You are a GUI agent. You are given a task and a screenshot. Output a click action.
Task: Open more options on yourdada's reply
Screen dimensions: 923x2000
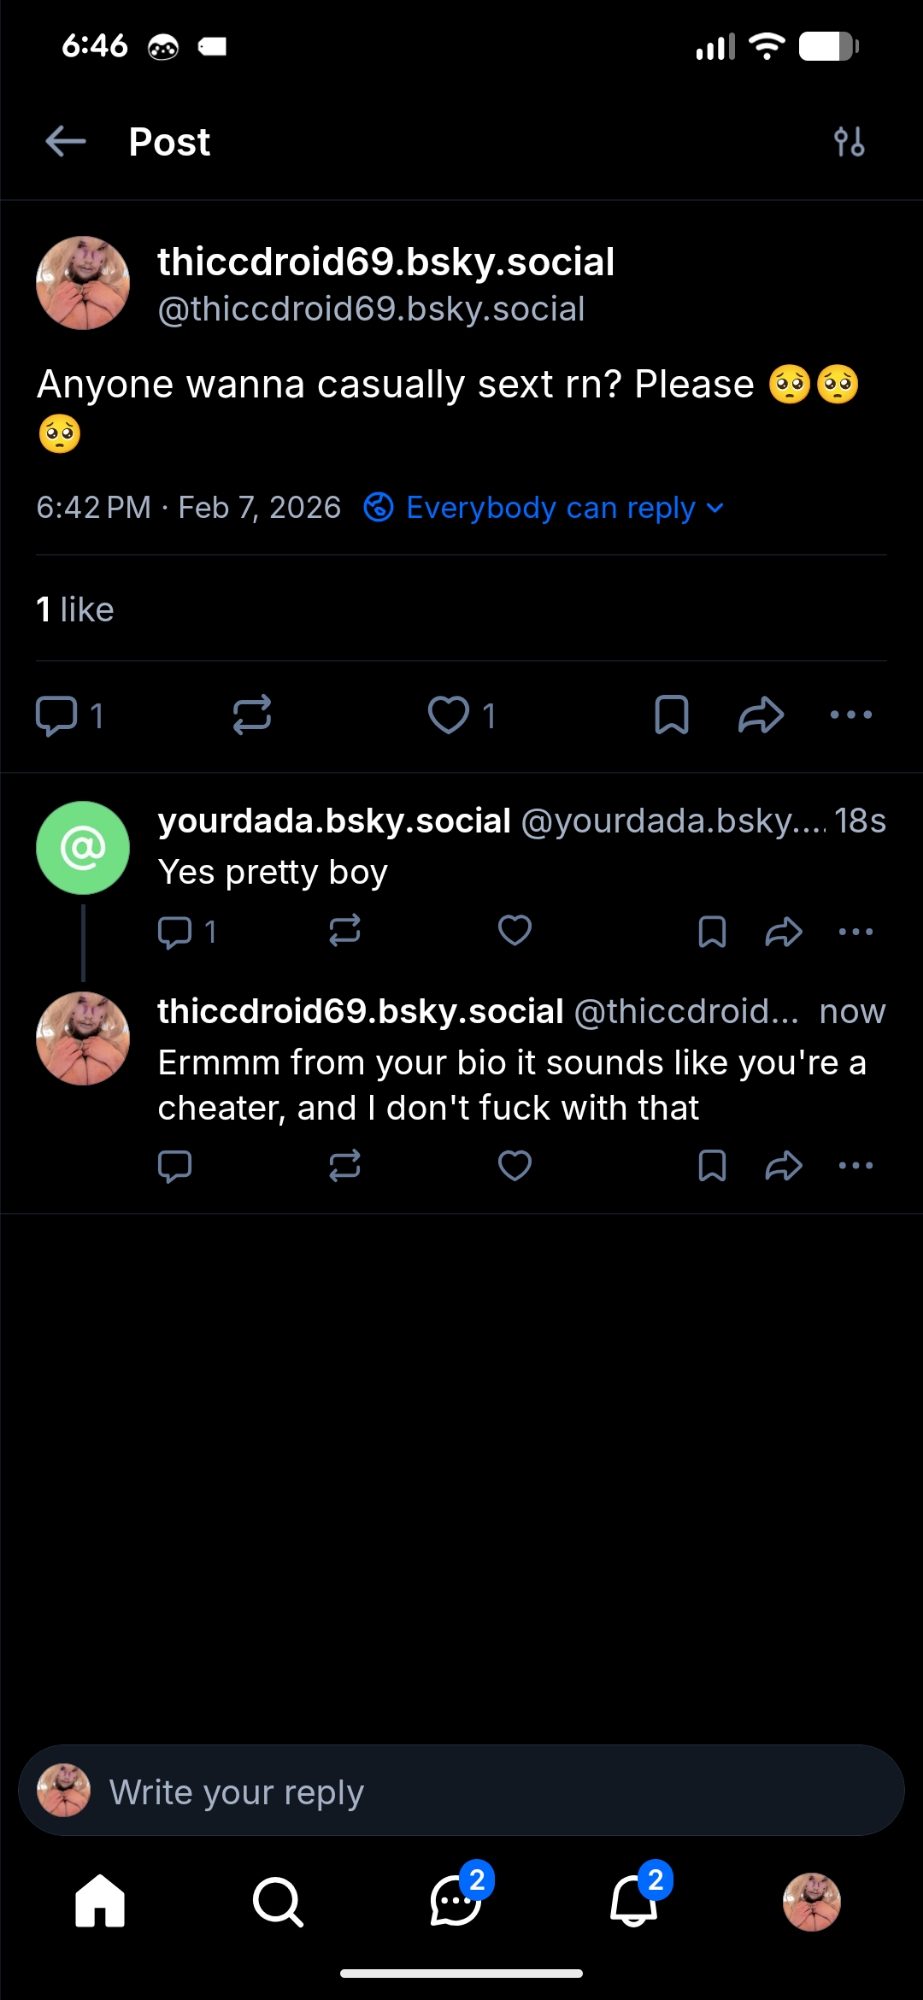tap(855, 931)
